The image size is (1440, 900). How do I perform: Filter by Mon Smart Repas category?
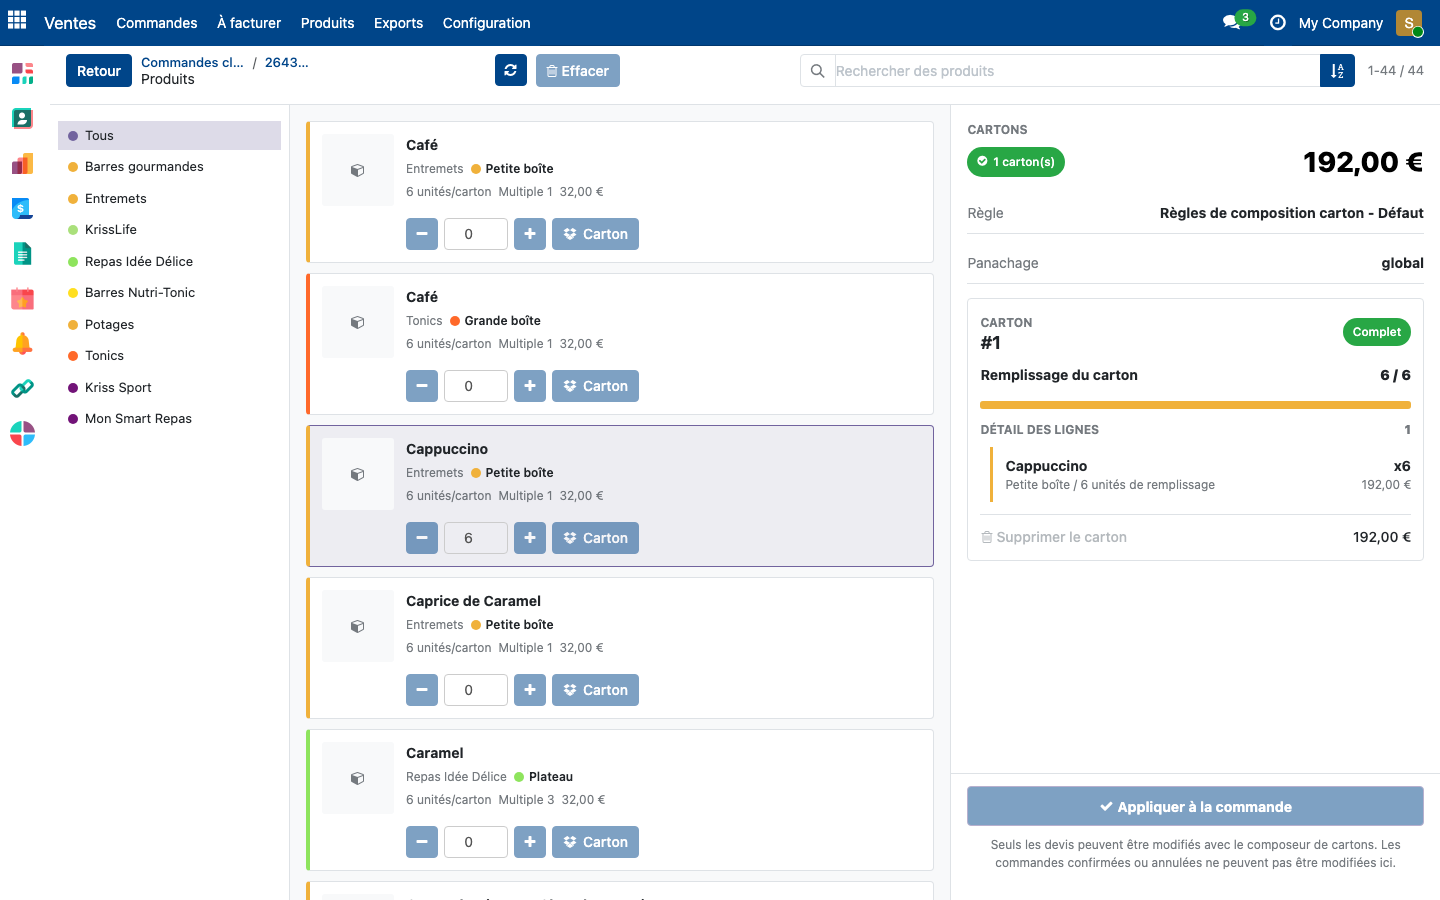(169, 419)
